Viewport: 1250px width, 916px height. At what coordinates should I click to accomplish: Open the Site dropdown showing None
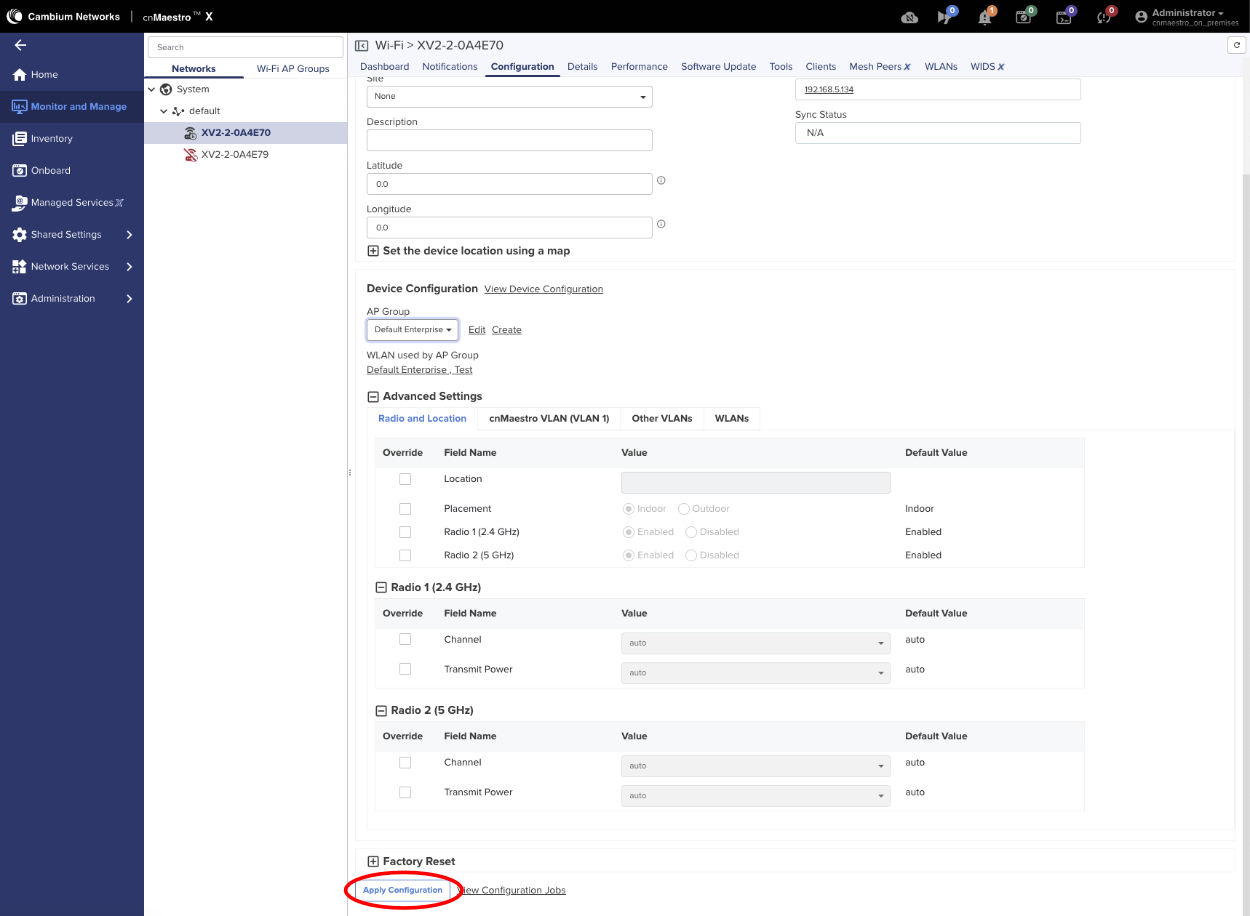point(509,97)
